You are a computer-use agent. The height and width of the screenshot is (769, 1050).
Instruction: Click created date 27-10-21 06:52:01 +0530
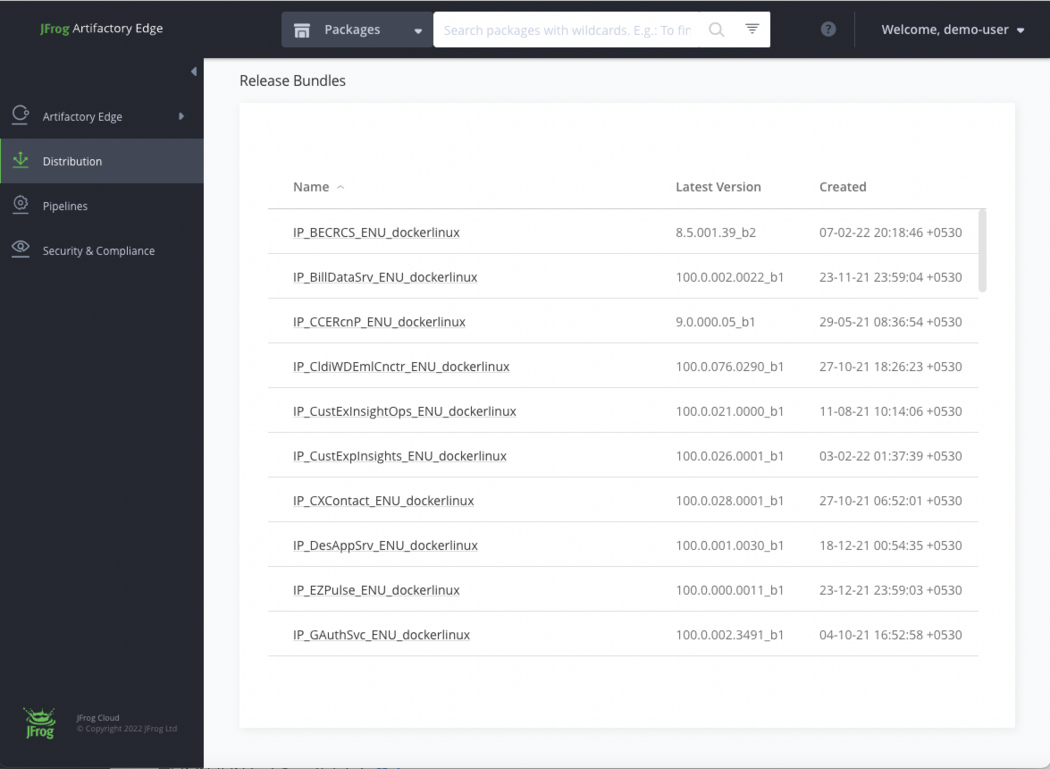[x=891, y=501]
